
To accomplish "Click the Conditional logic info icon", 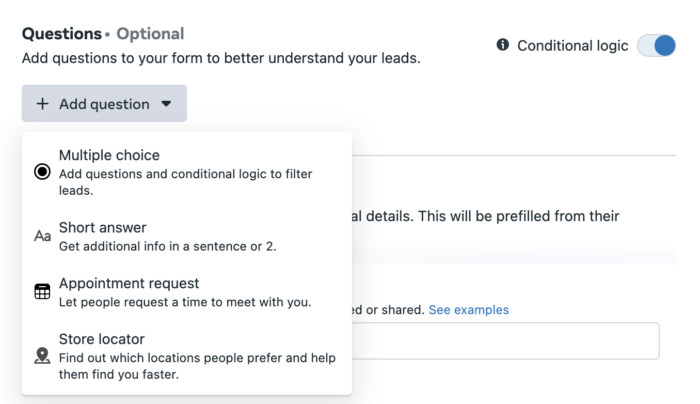I will 503,45.
